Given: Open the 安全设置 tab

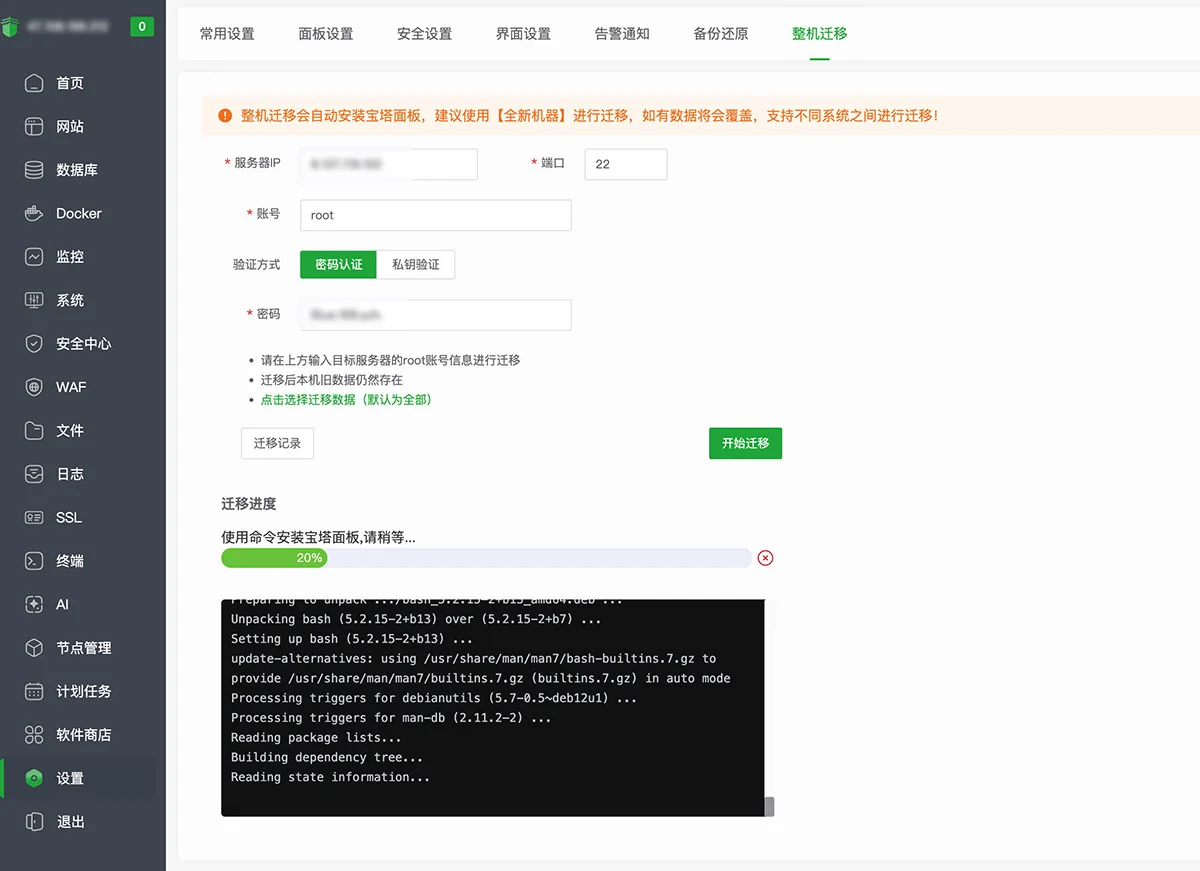Looking at the screenshot, I should tap(425, 34).
